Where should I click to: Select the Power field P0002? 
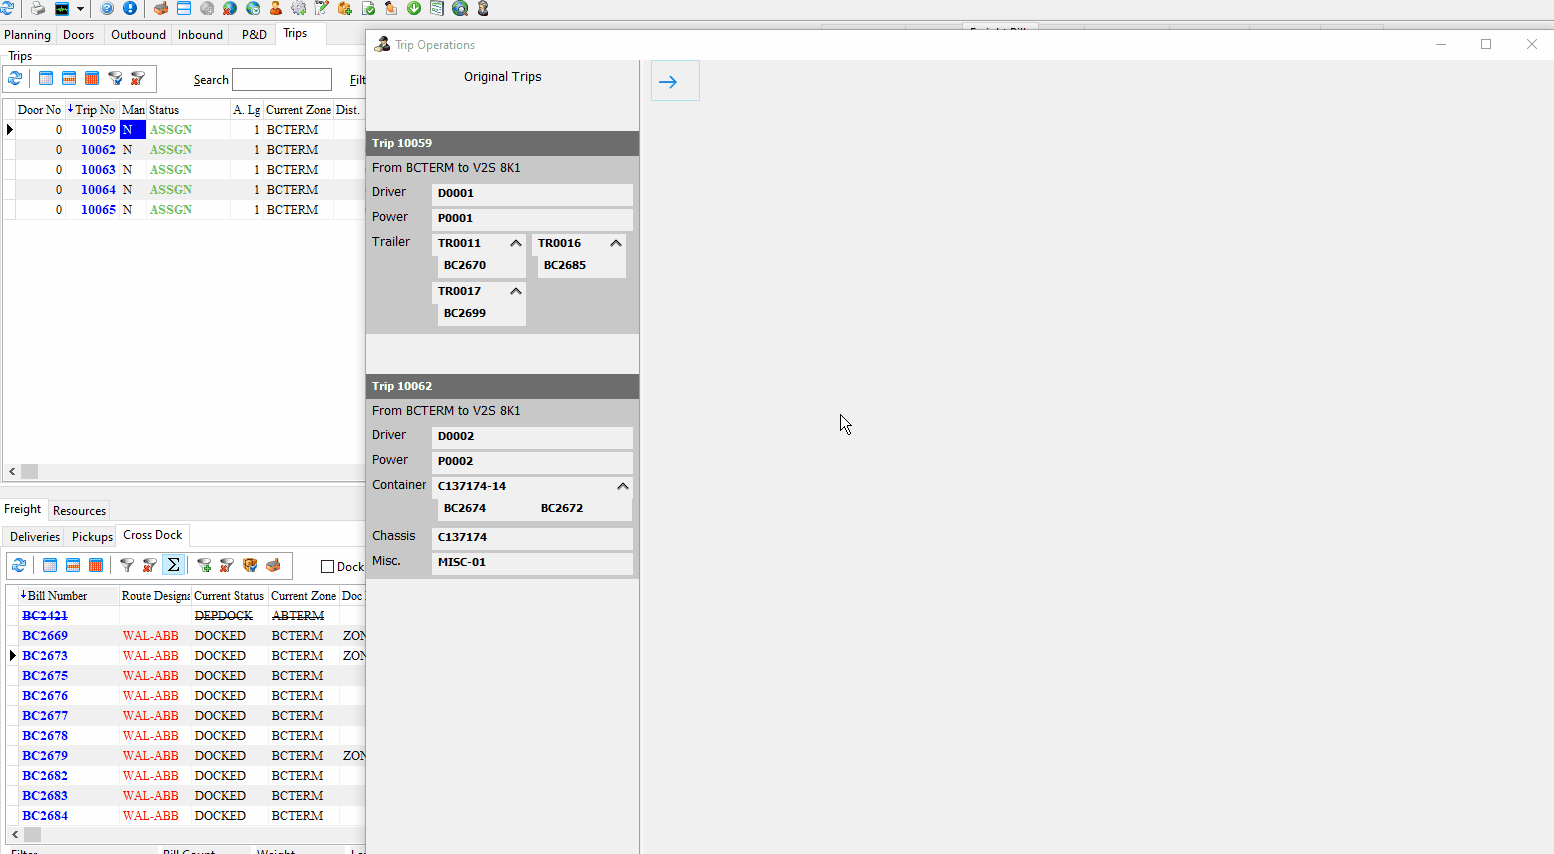(x=532, y=462)
